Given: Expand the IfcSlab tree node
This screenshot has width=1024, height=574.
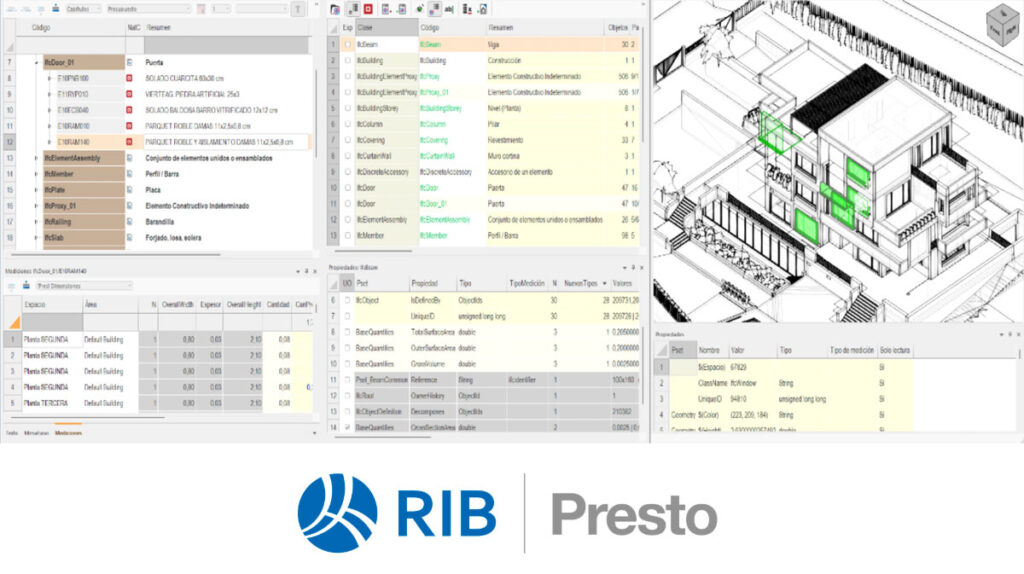Looking at the screenshot, I should click(x=37, y=238).
